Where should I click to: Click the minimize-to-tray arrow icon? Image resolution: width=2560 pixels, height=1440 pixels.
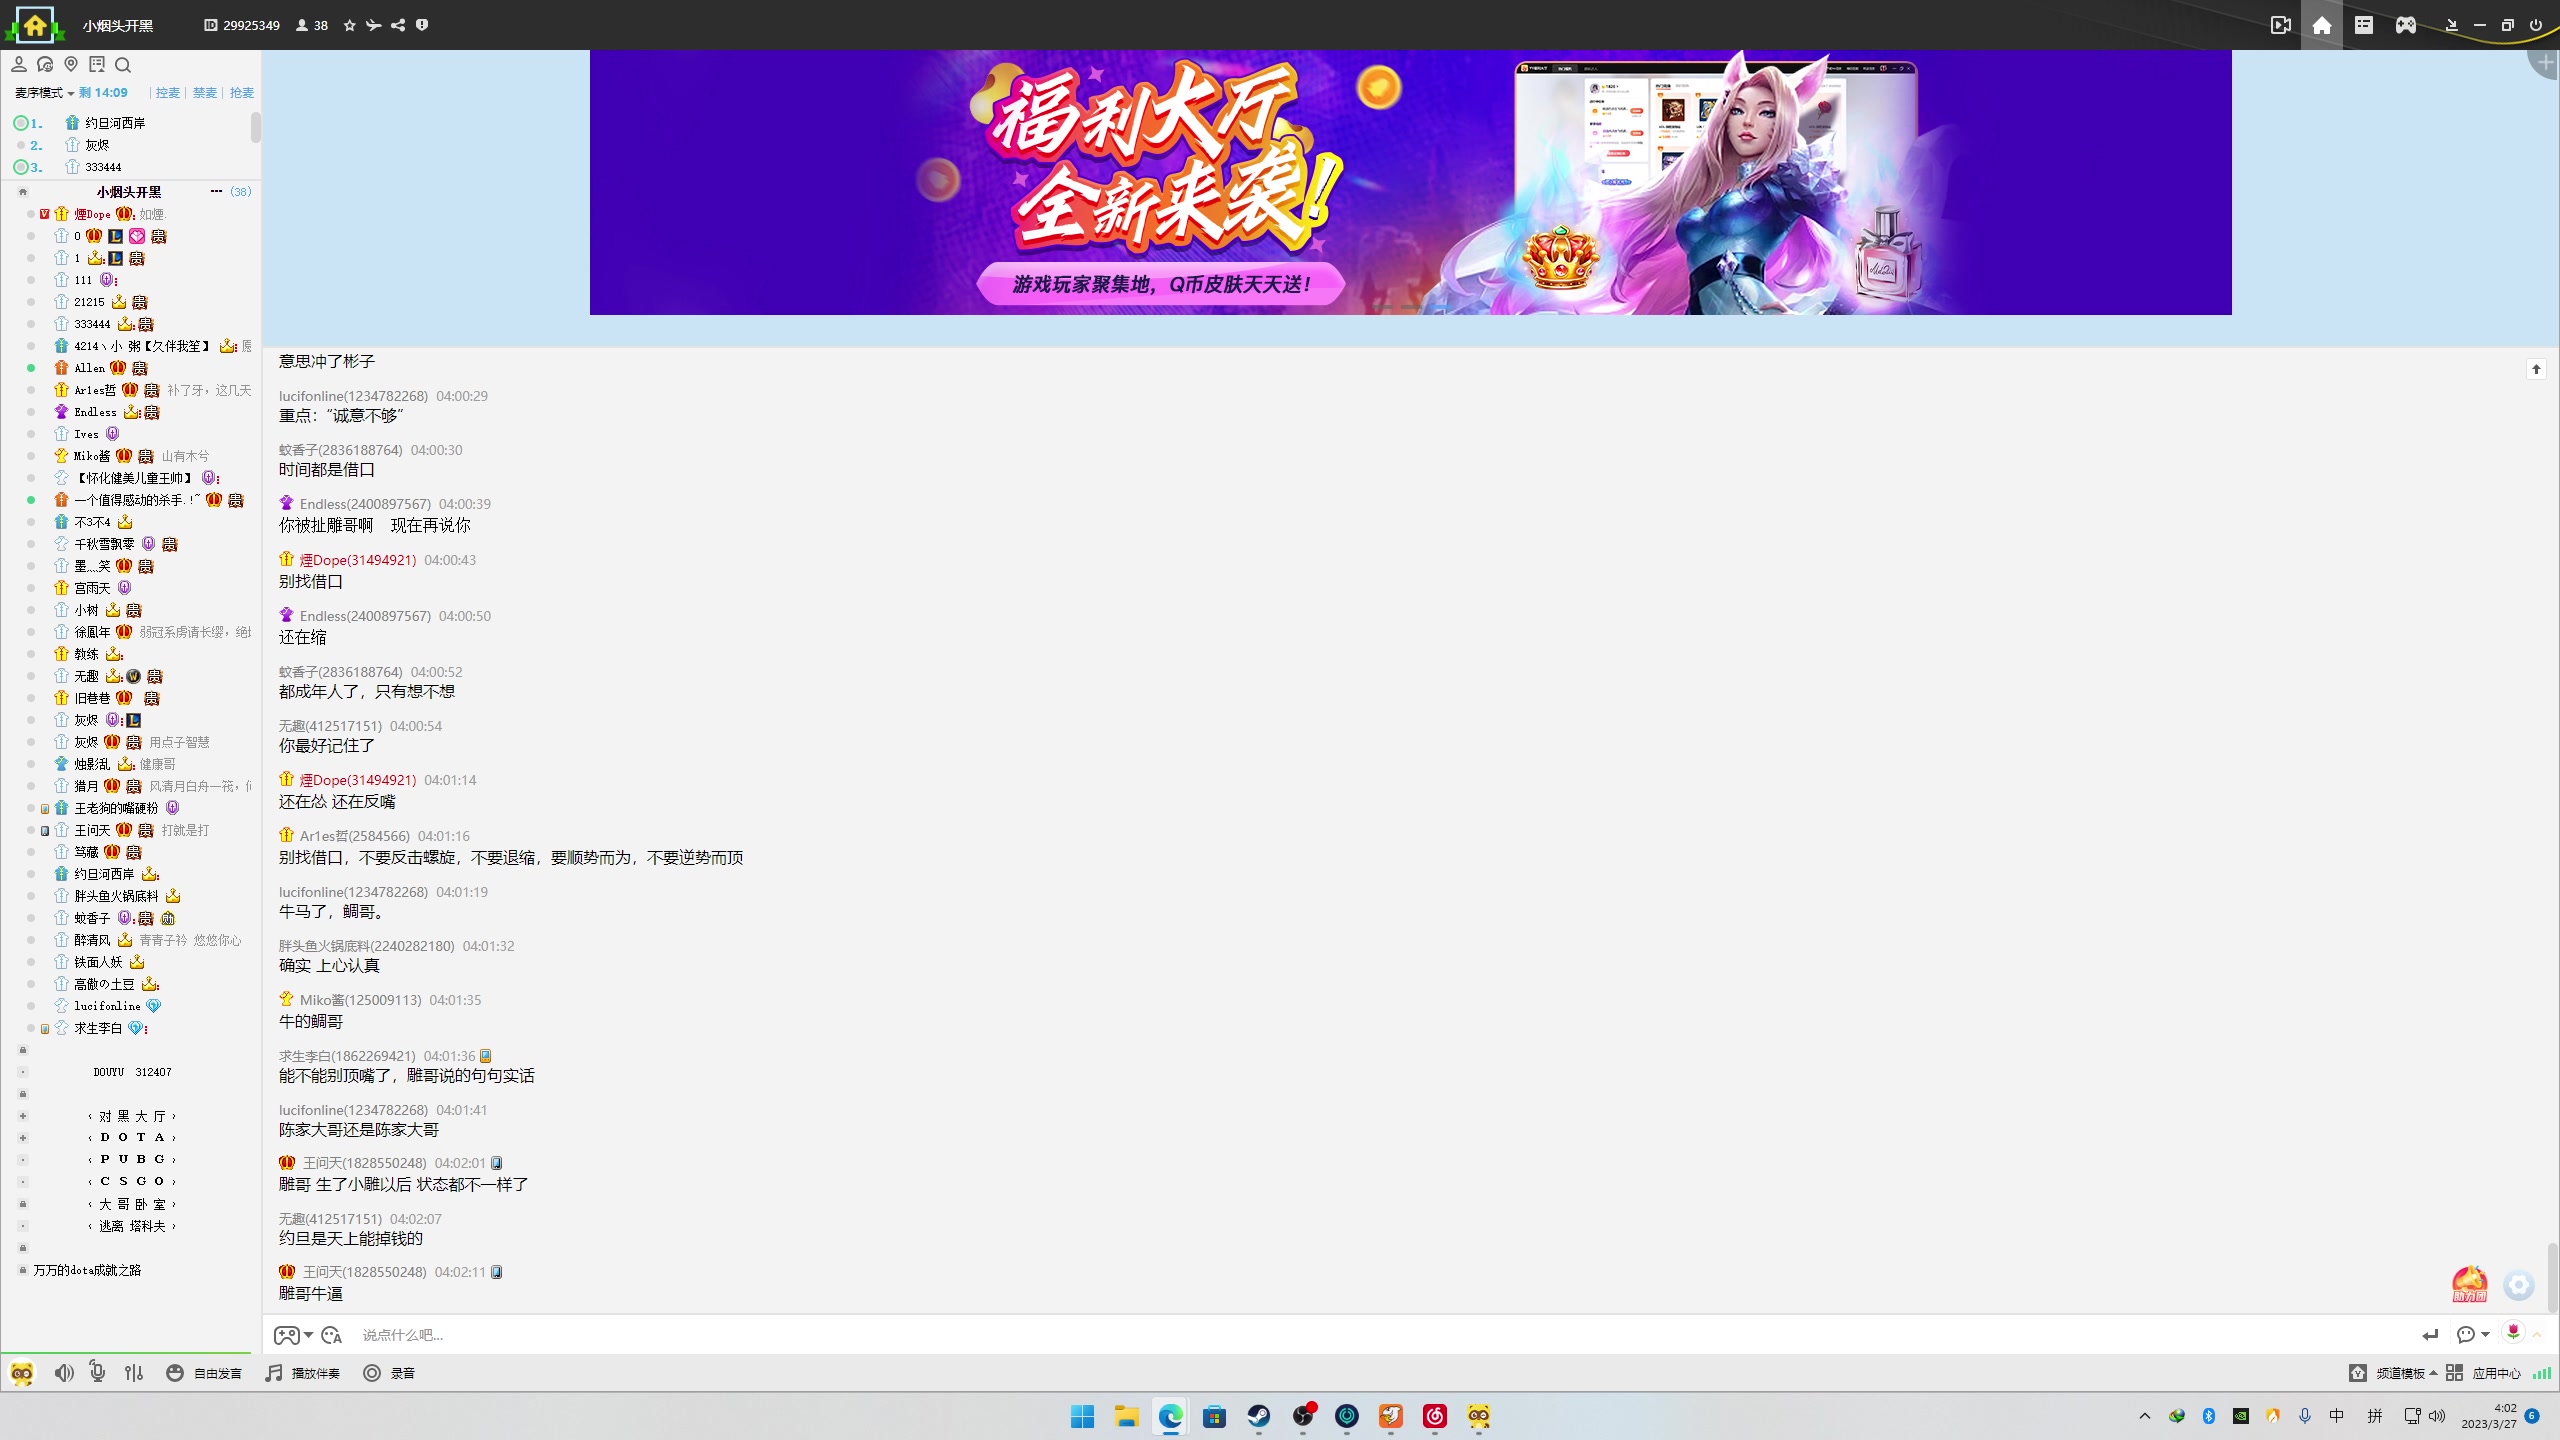click(x=2451, y=25)
